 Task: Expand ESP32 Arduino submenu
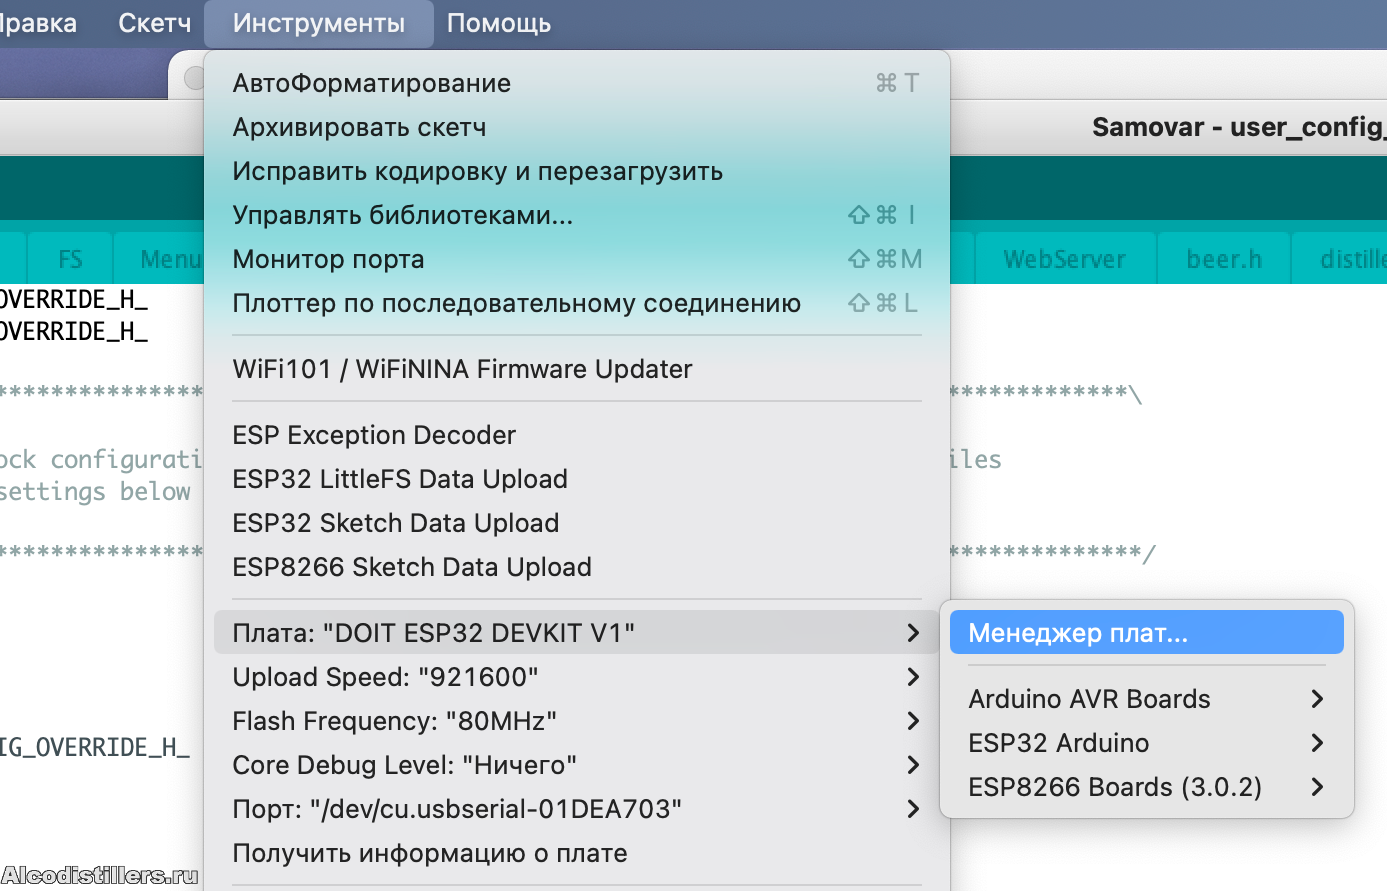click(x=1146, y=743)
